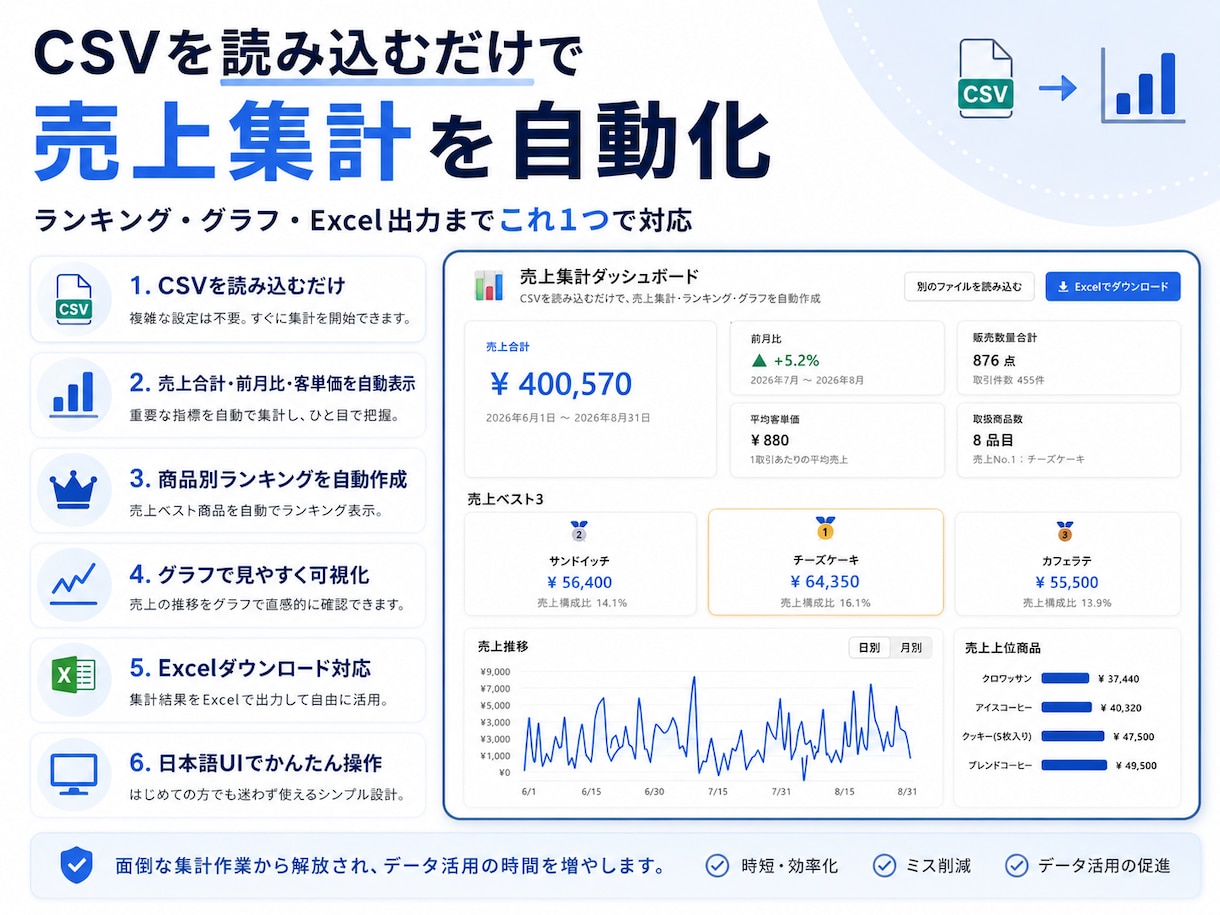Image resolution: width=1220 pixels, height=915 pixels.
Task: Click the ¥ 64,350 amount
Action: 825,582
